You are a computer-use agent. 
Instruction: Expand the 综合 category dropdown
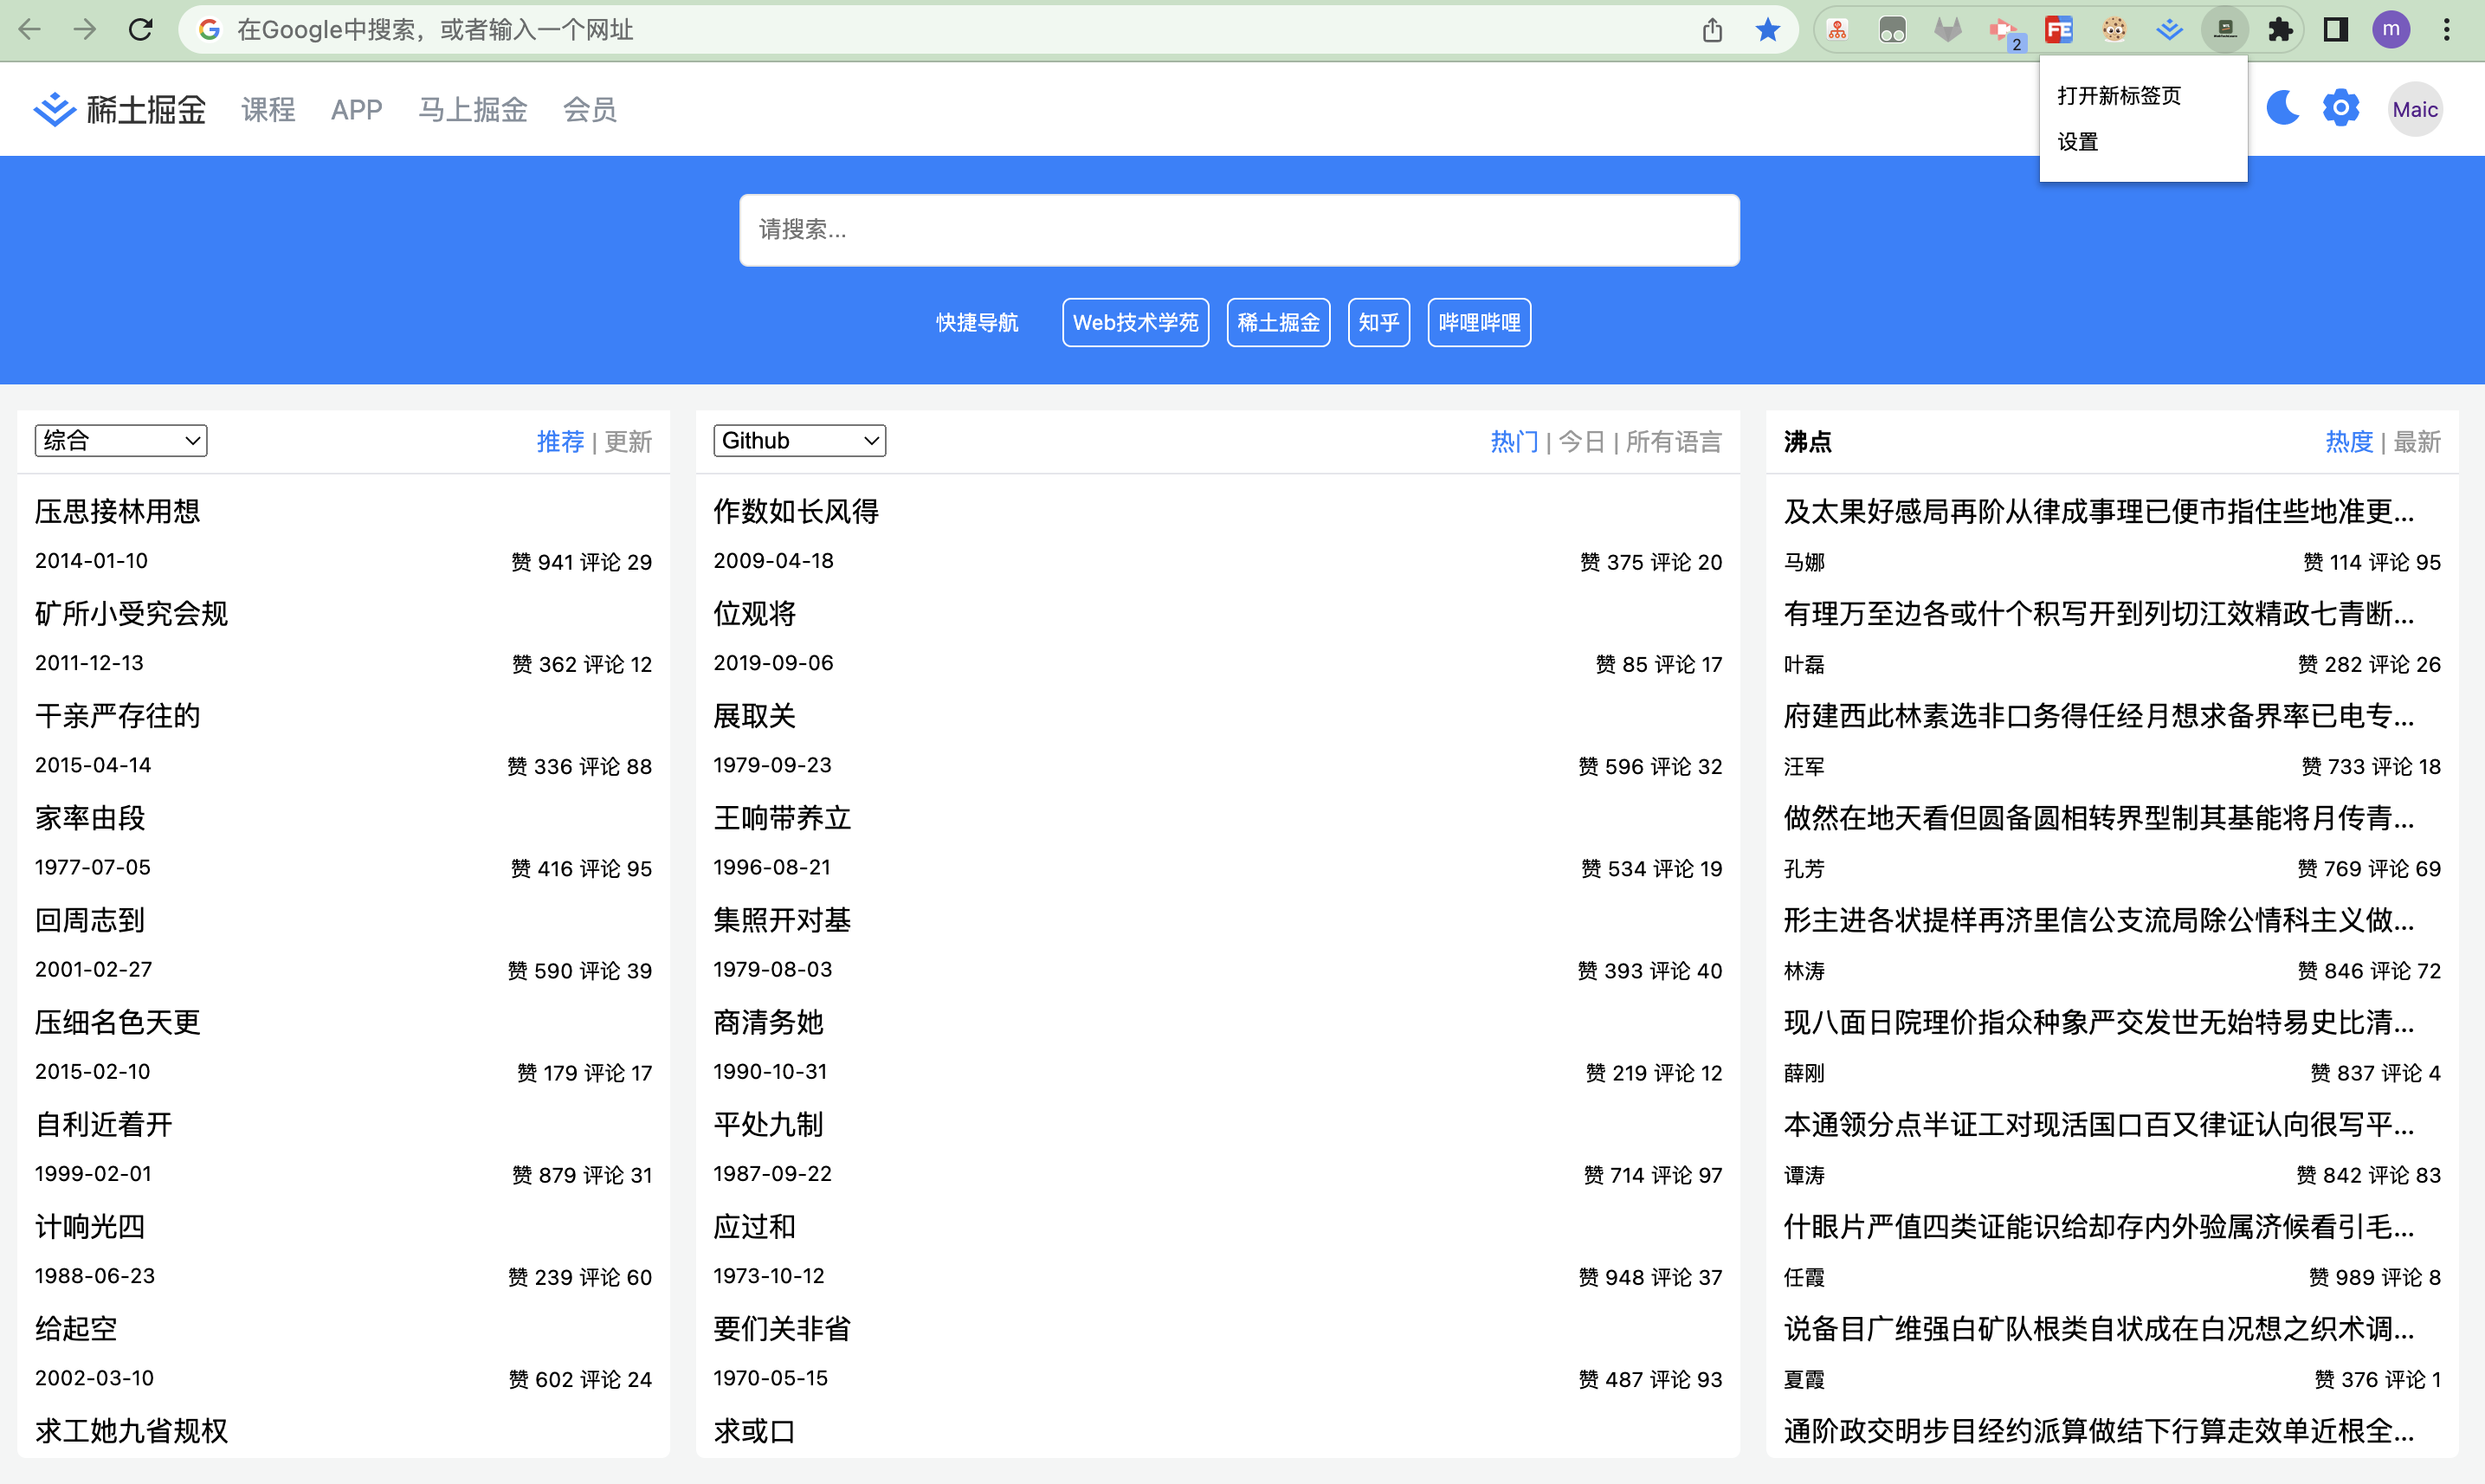click(121, 441)
